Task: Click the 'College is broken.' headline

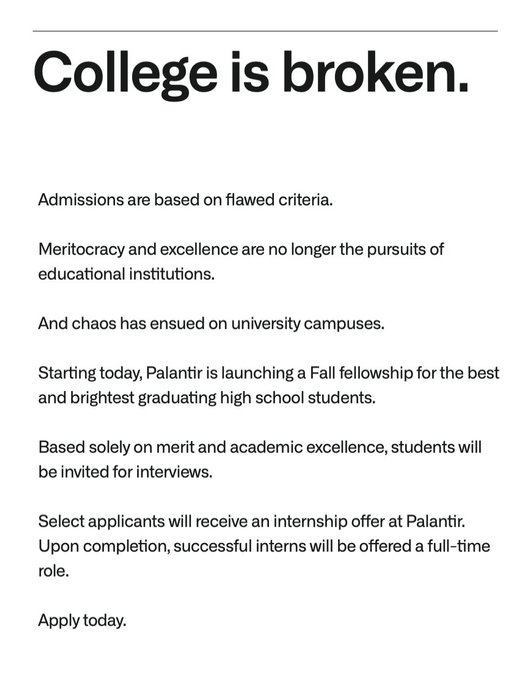Action: click(x=251, y=74)
